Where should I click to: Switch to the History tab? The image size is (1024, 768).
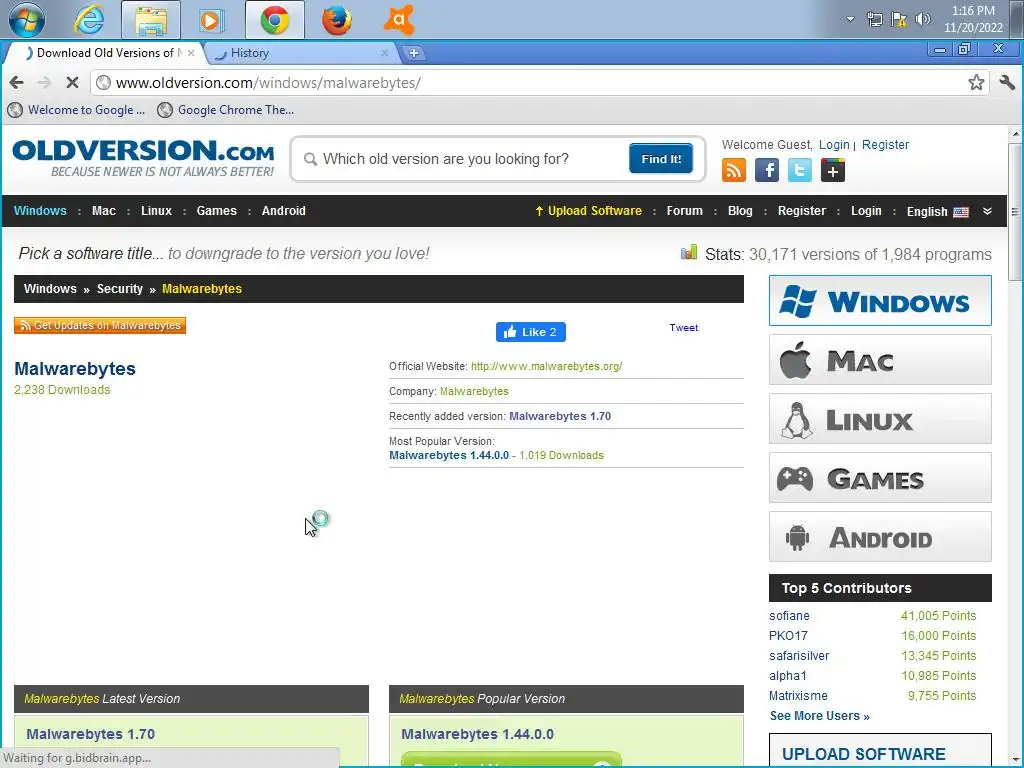click(301, 53)
